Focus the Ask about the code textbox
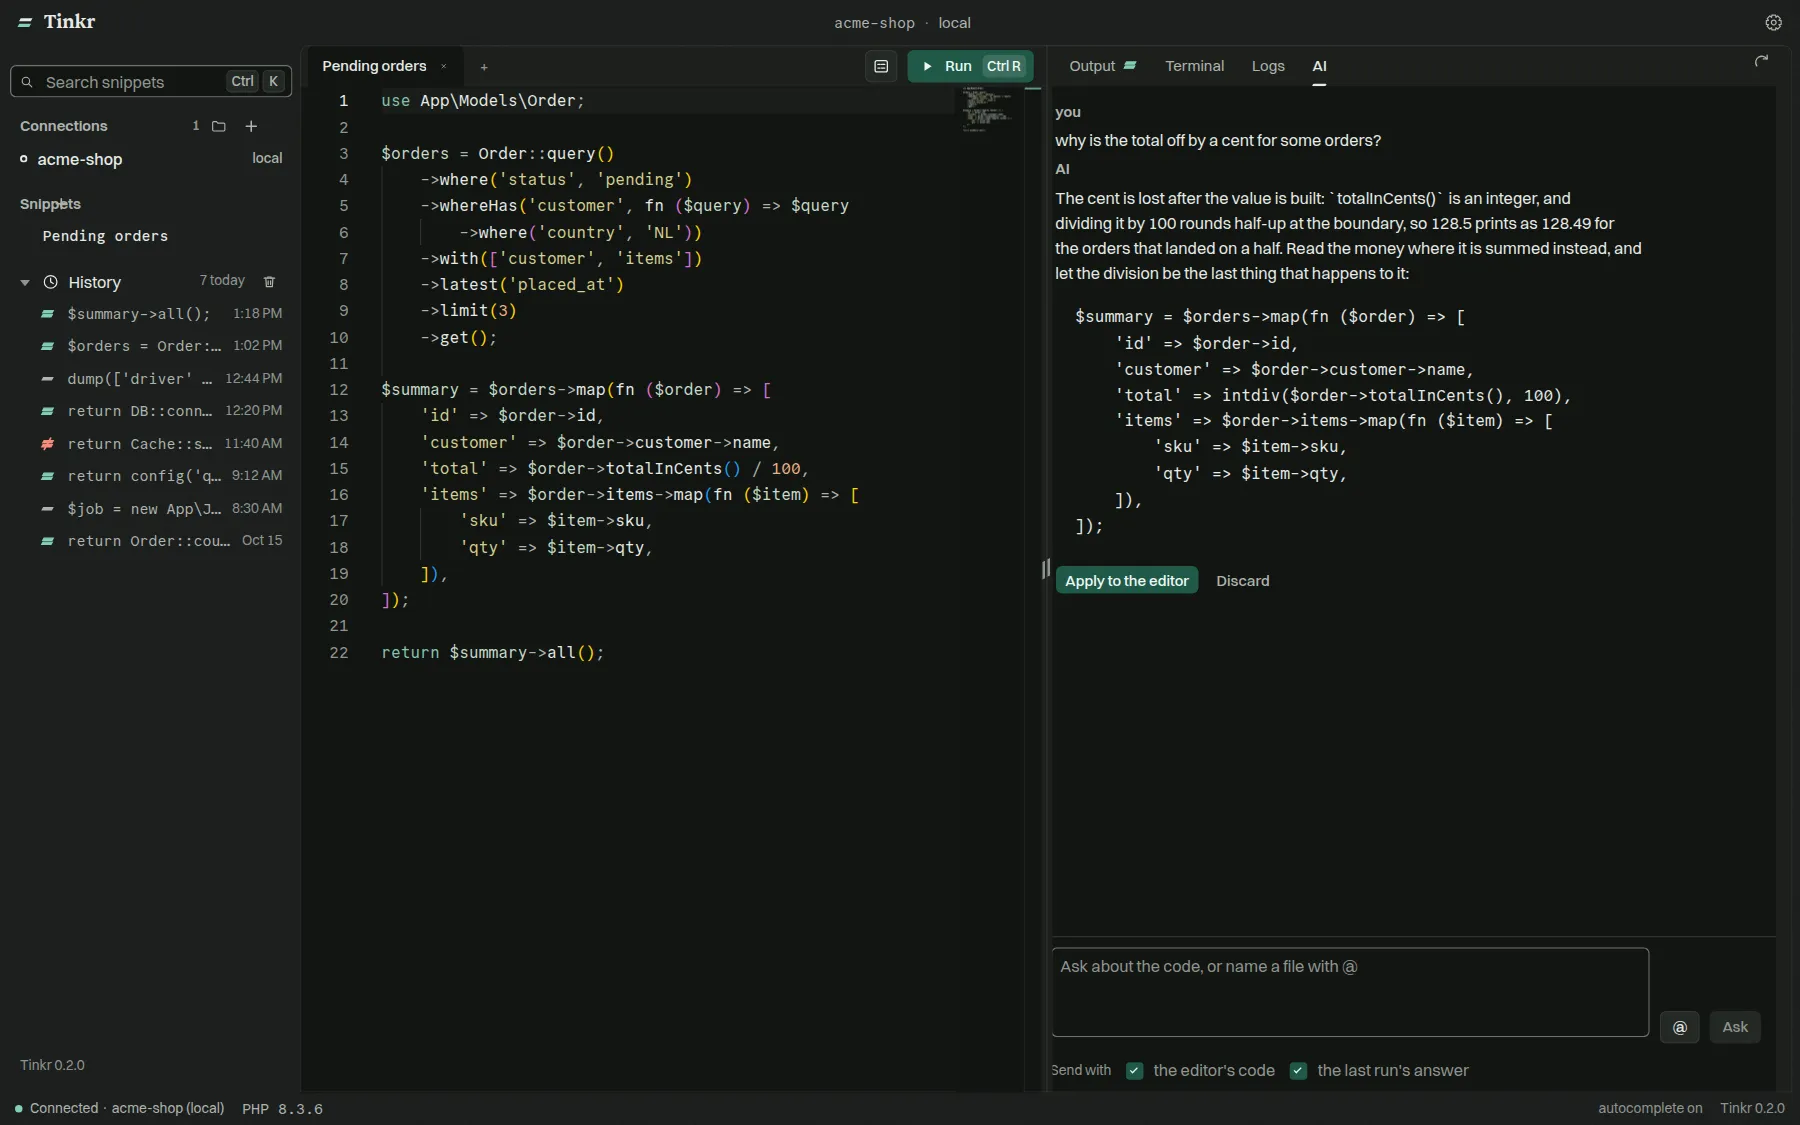This screenshot has width=1800, height=1125. (1350, 992)
